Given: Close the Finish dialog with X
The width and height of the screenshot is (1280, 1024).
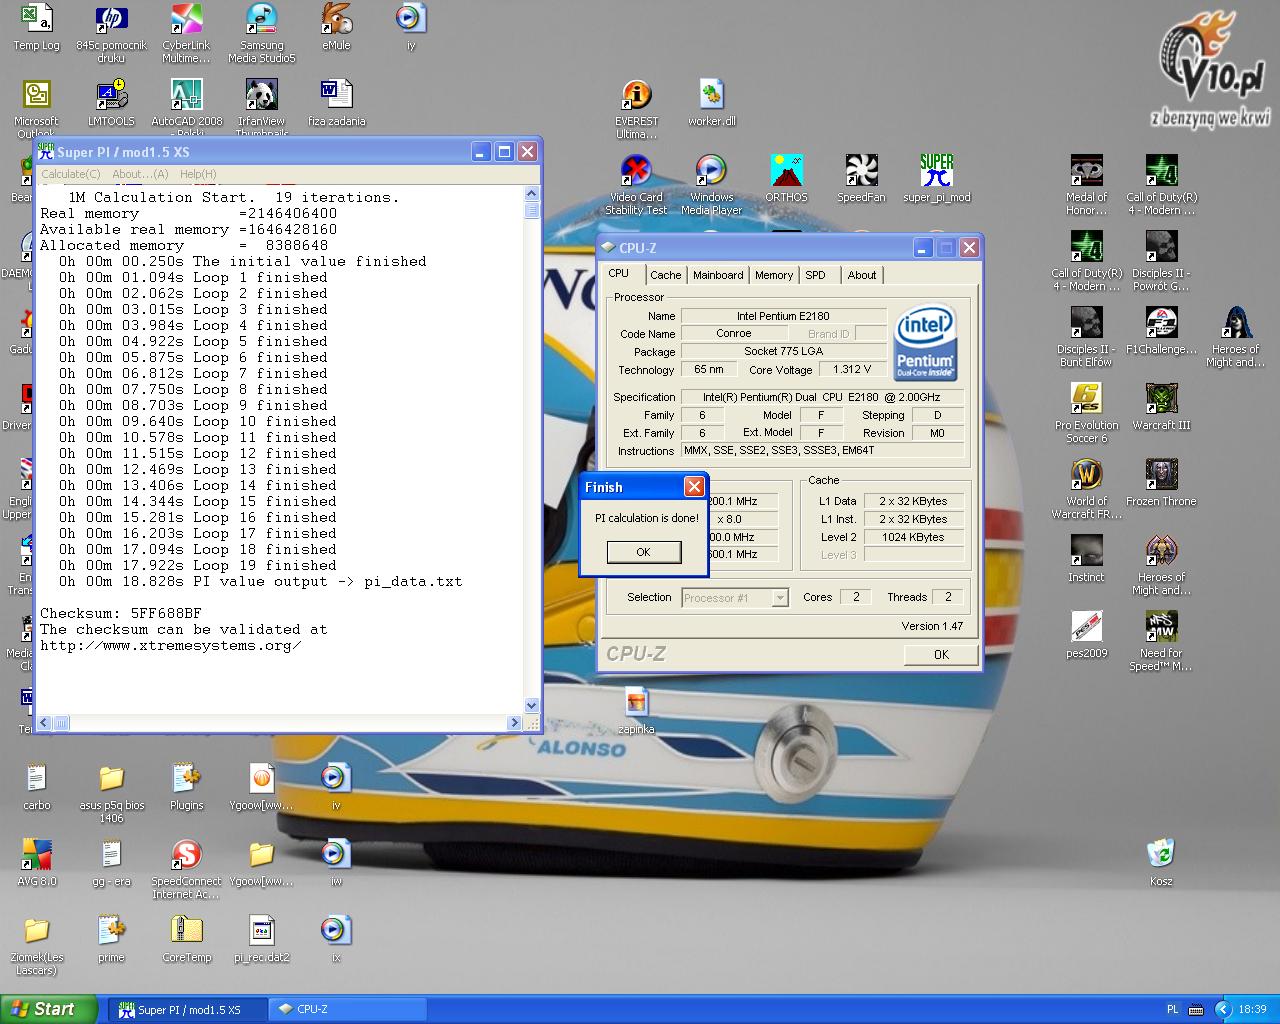Looking at the screenshot, I should click(694, 487).
